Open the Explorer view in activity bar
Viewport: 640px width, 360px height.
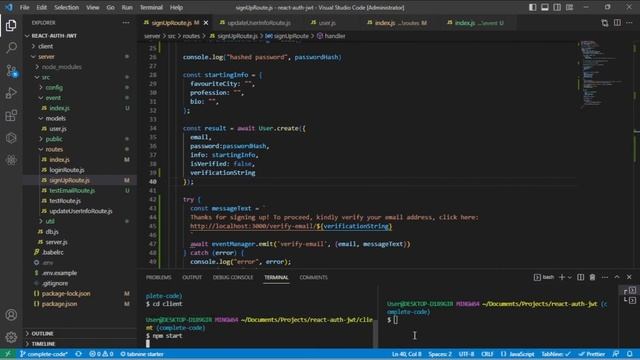click(11, 25)
